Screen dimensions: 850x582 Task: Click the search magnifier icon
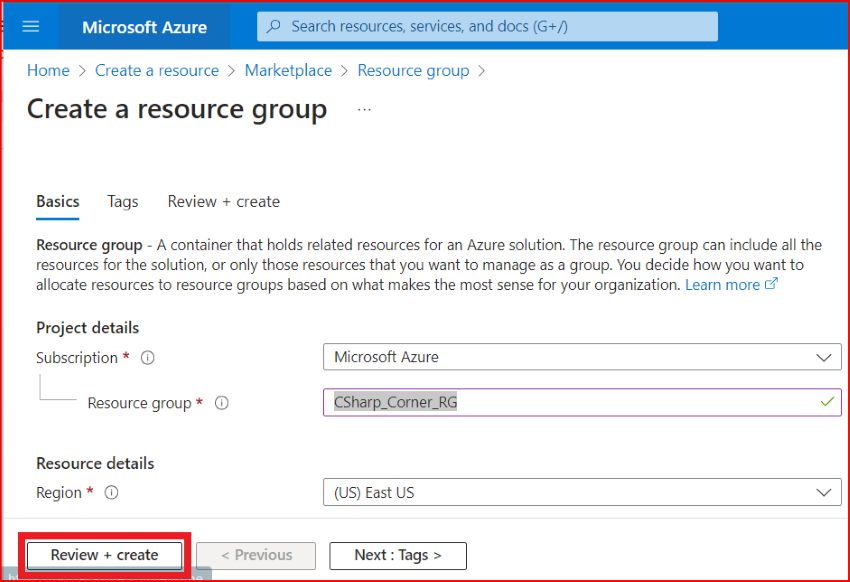tap(274, 26)
